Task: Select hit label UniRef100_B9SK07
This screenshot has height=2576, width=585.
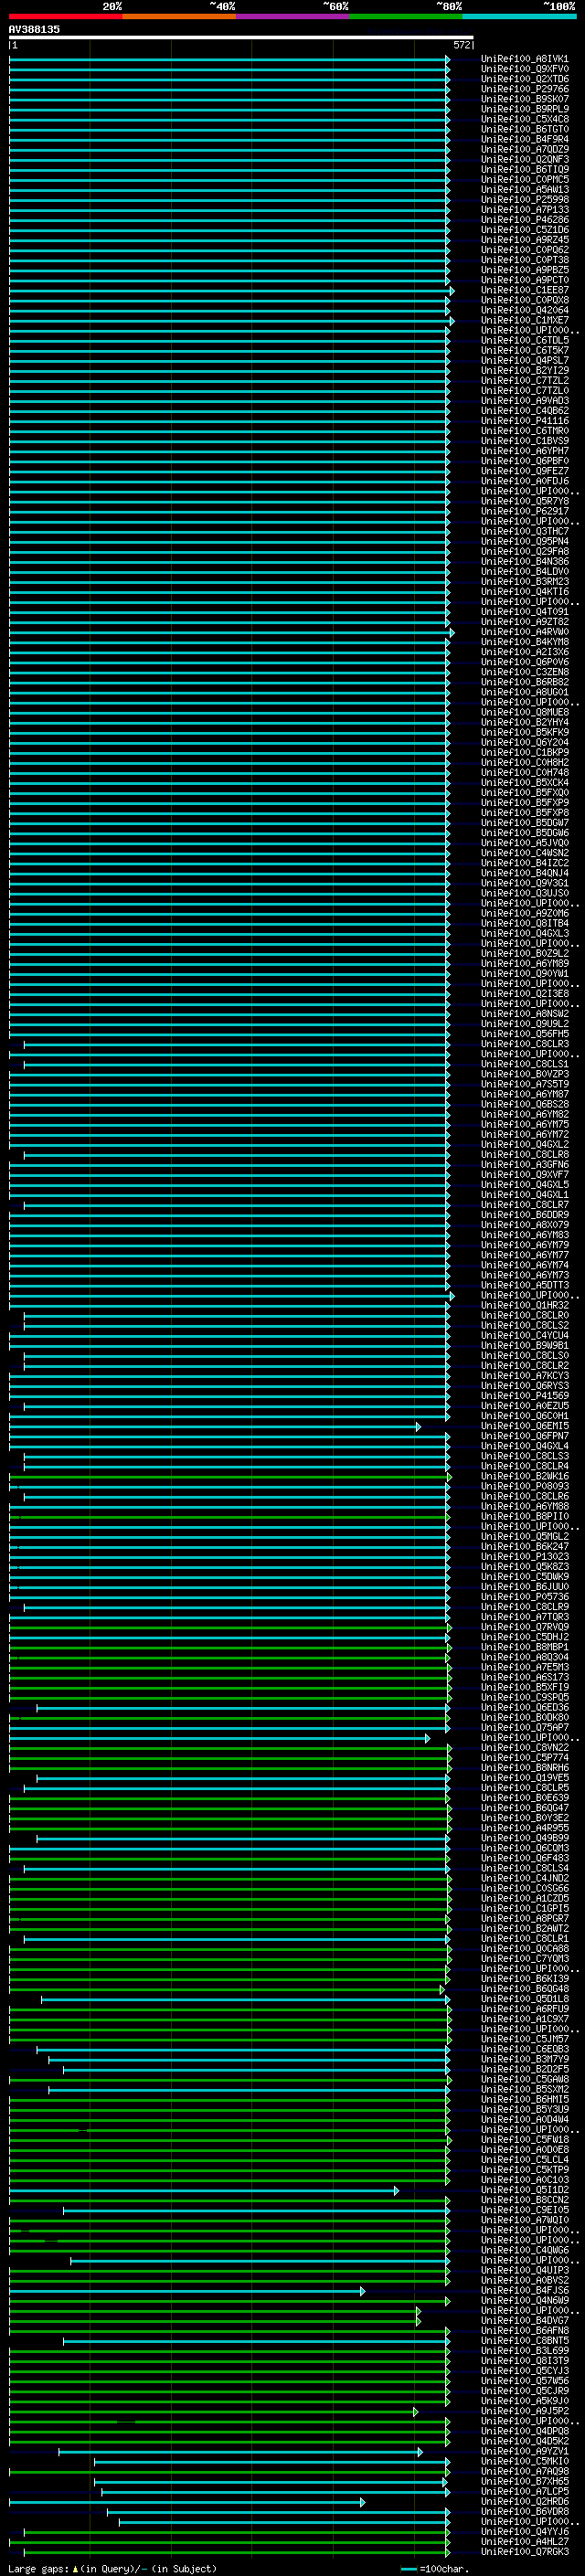Action: coord(525,99)
